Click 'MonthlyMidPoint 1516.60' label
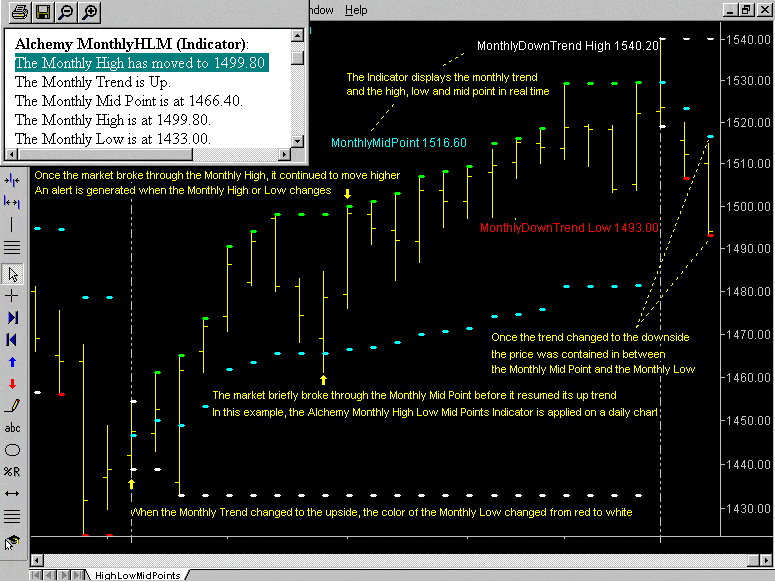Screen dimensions: 775x582 [398, 143]
